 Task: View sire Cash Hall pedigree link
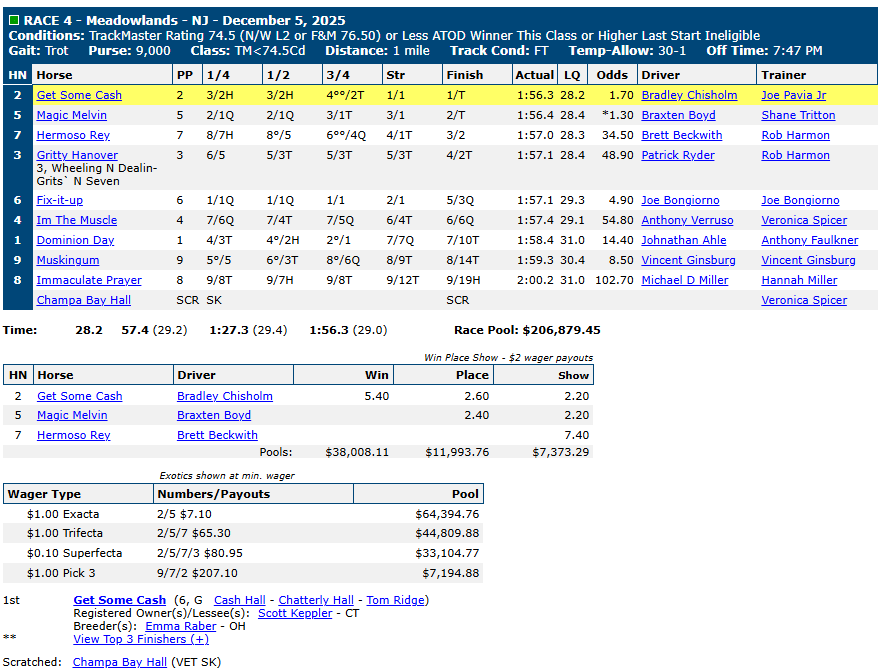click(x=240, y=600)
